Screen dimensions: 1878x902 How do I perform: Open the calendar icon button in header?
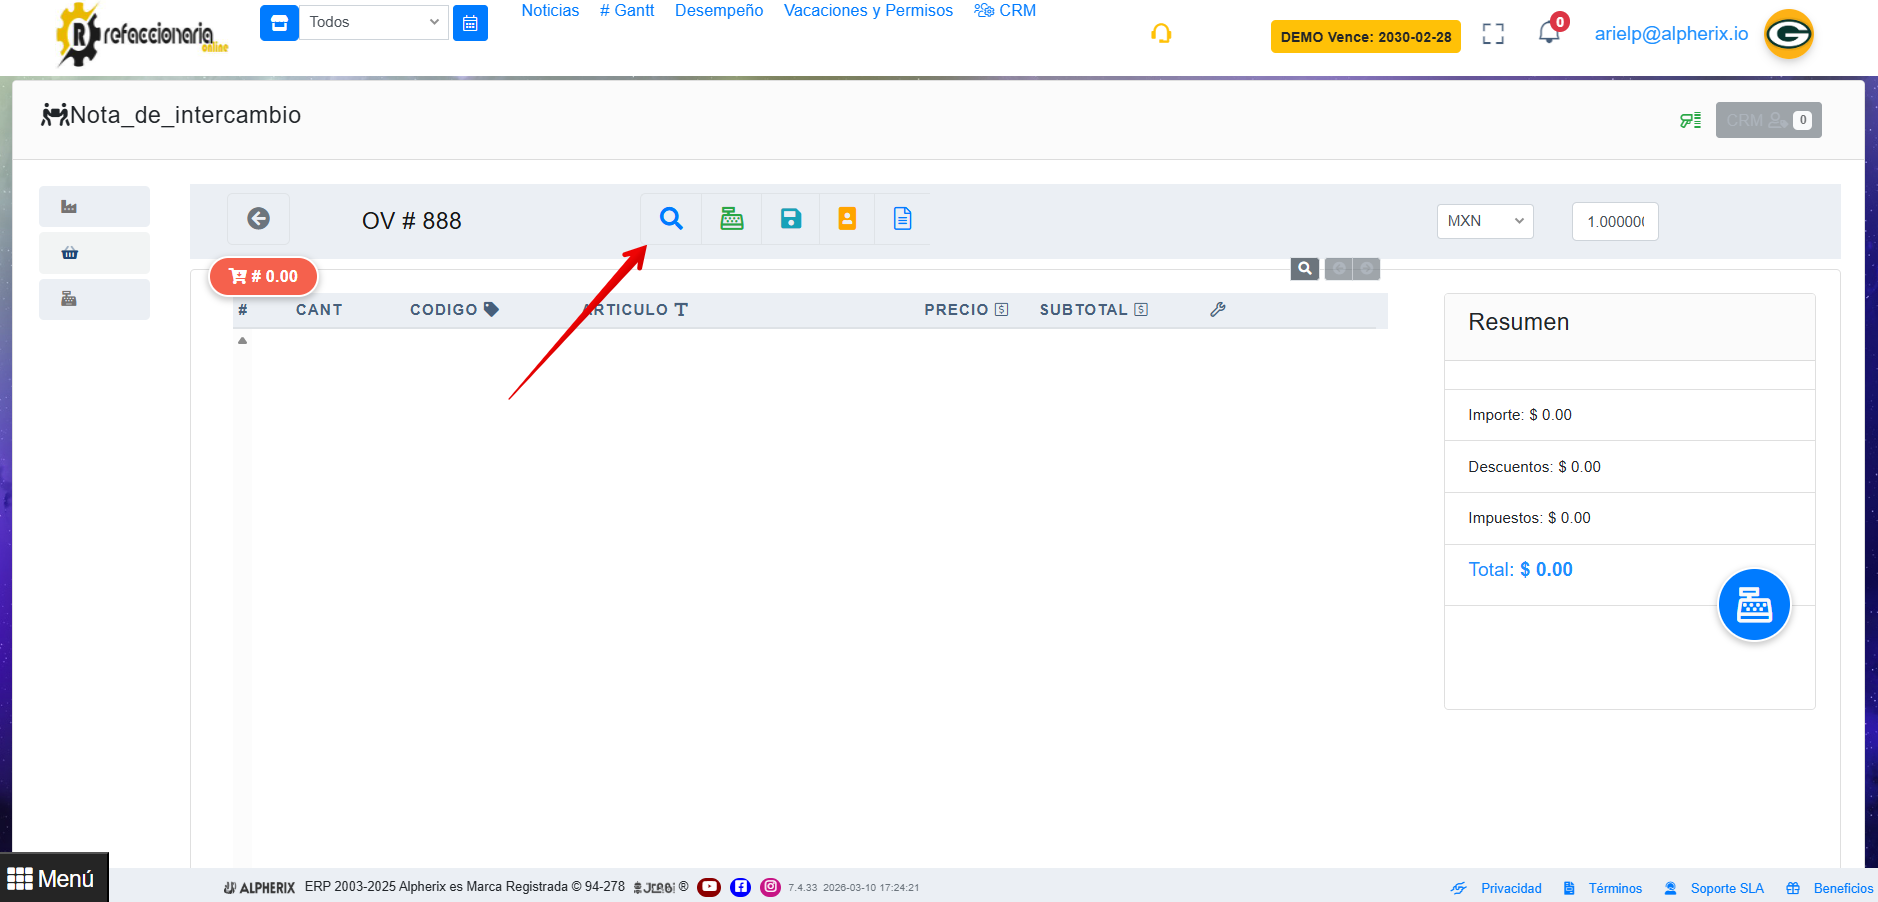[x=470, y=23]
